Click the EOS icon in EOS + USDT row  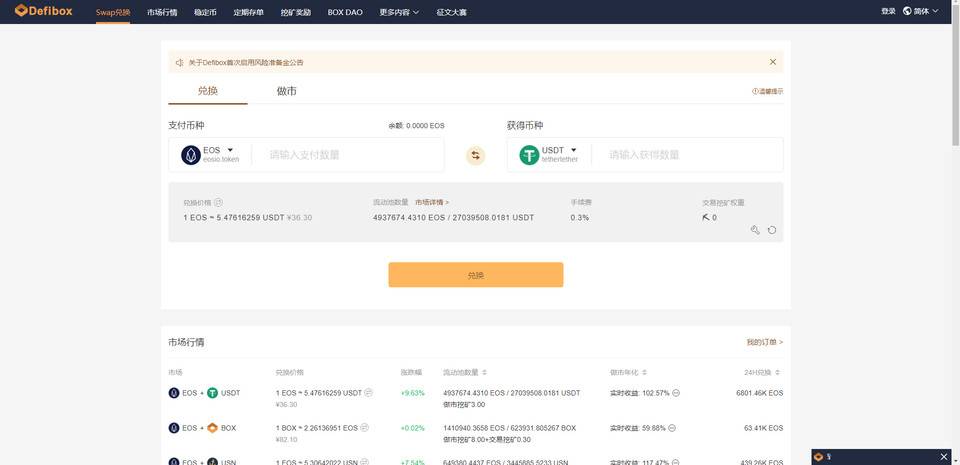[x=174, y=393]
